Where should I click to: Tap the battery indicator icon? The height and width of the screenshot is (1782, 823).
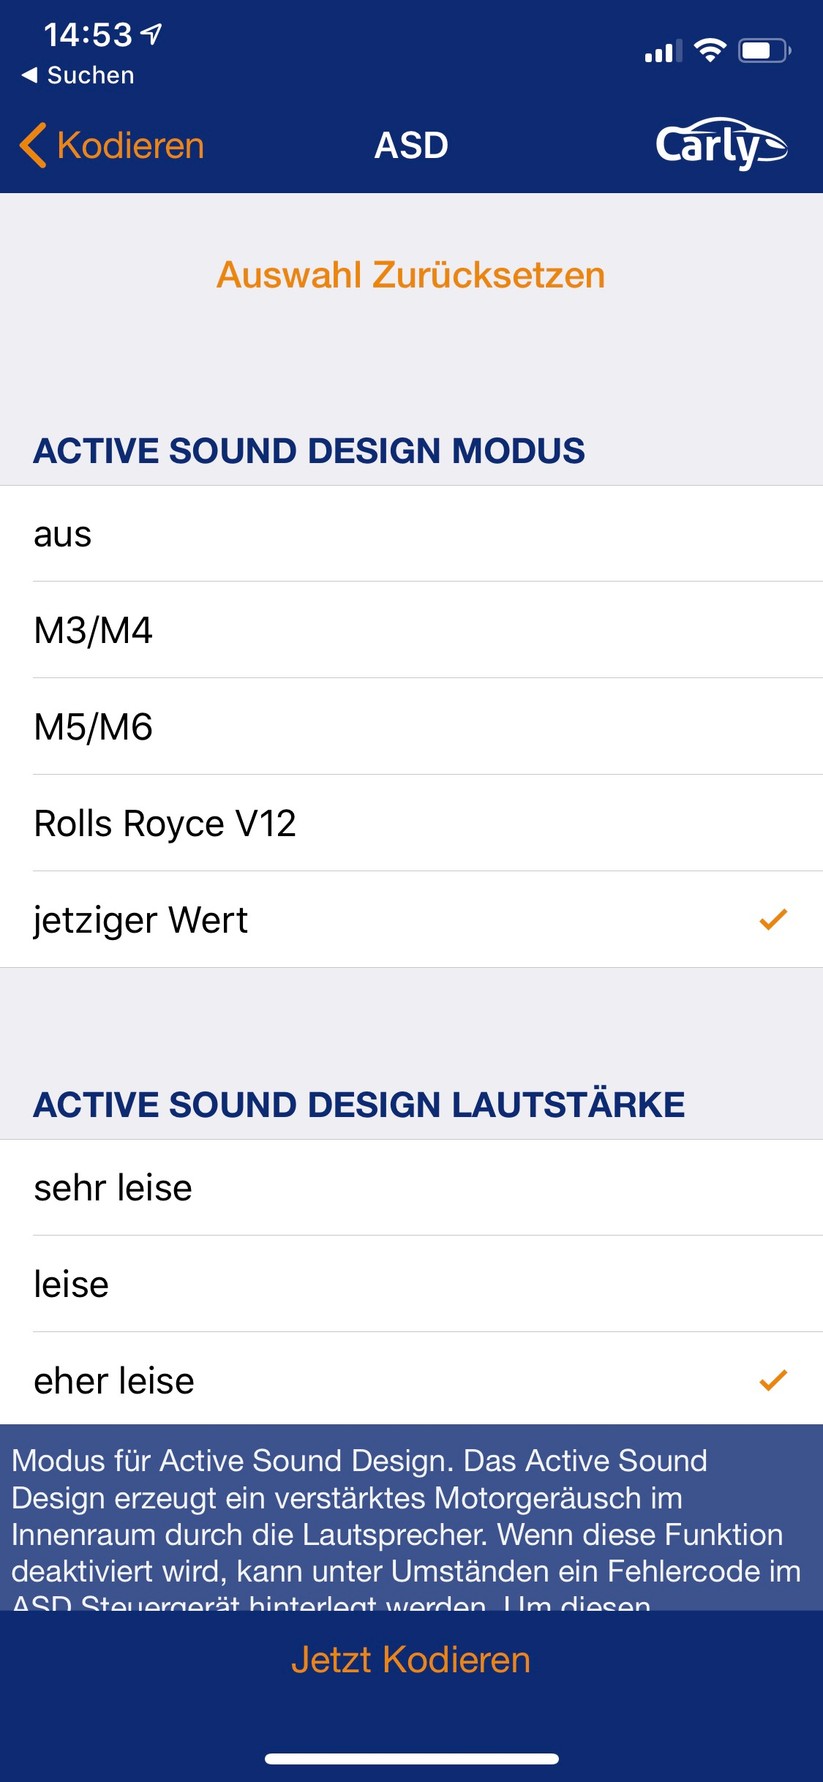coord(764,50)
